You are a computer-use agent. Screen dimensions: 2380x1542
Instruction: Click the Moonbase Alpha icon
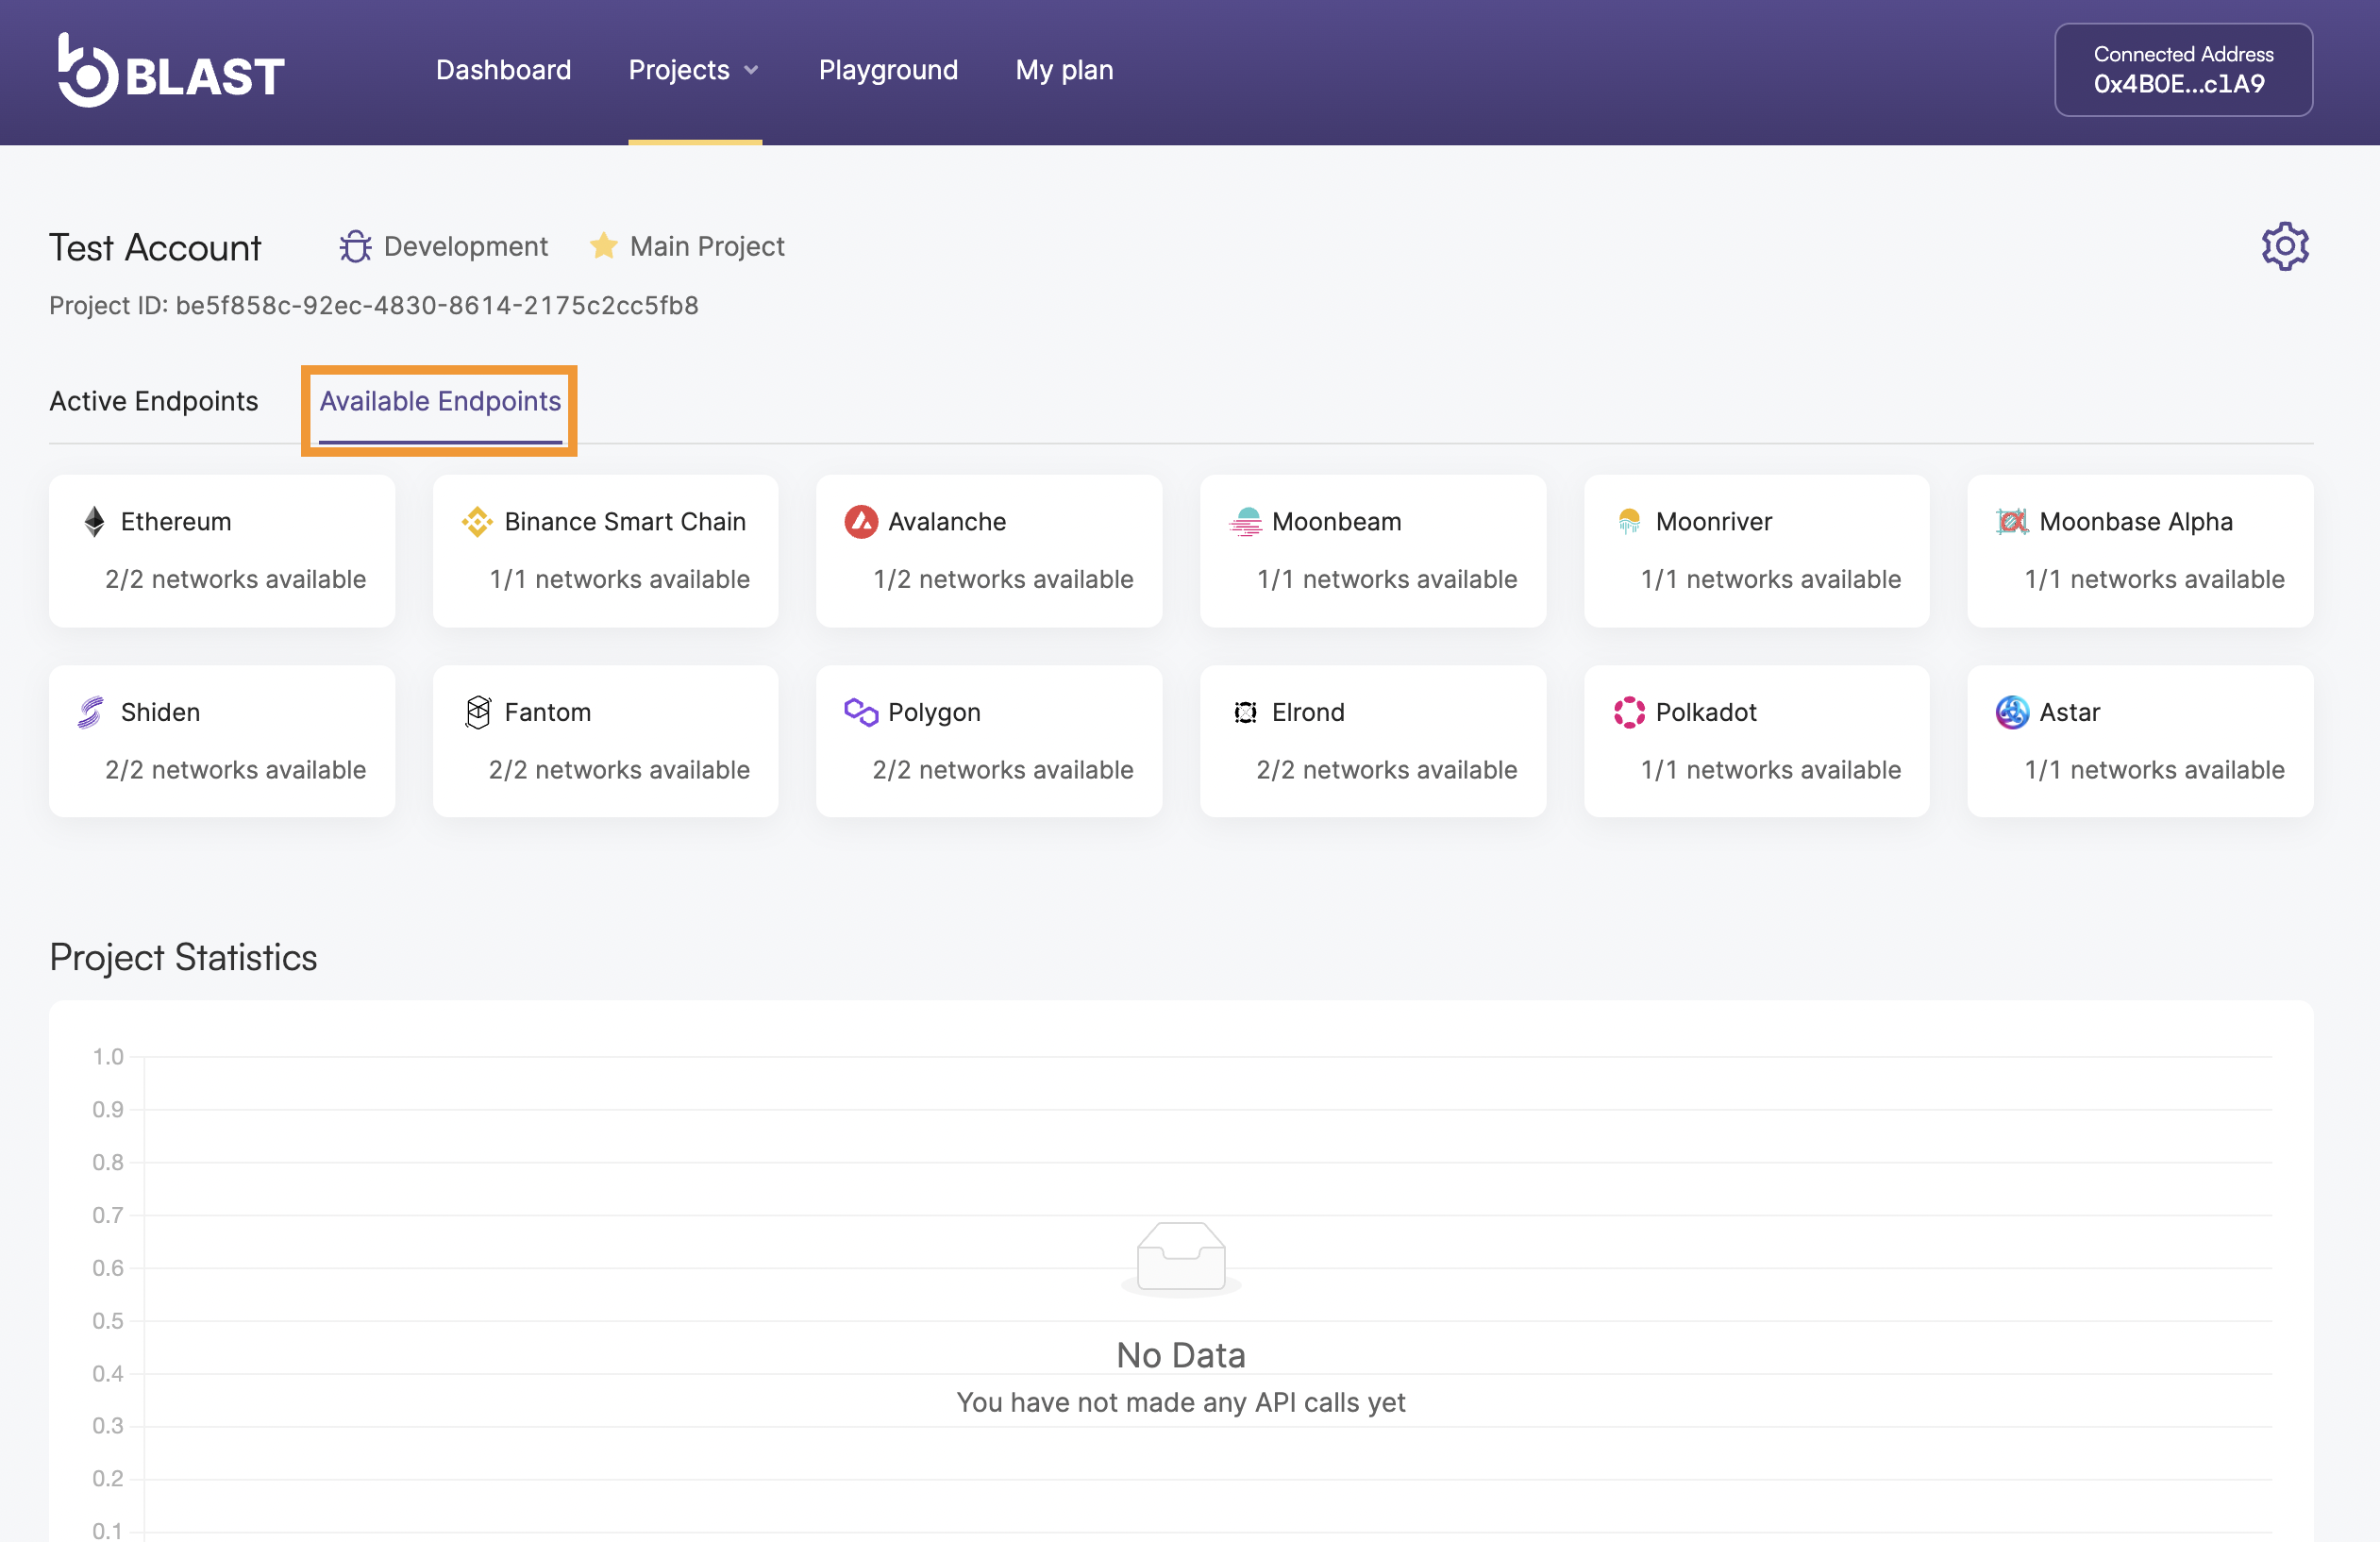pyautogui.click(x=2011, y=521)
